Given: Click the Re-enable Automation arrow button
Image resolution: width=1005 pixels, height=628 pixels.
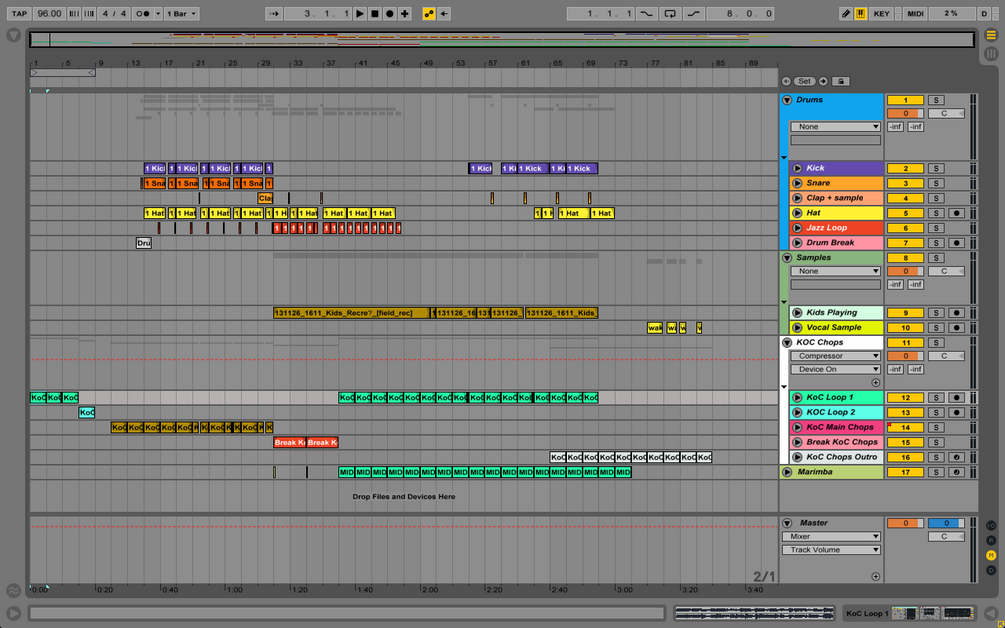Looking at the screenshot, I should tap(444, 13).
